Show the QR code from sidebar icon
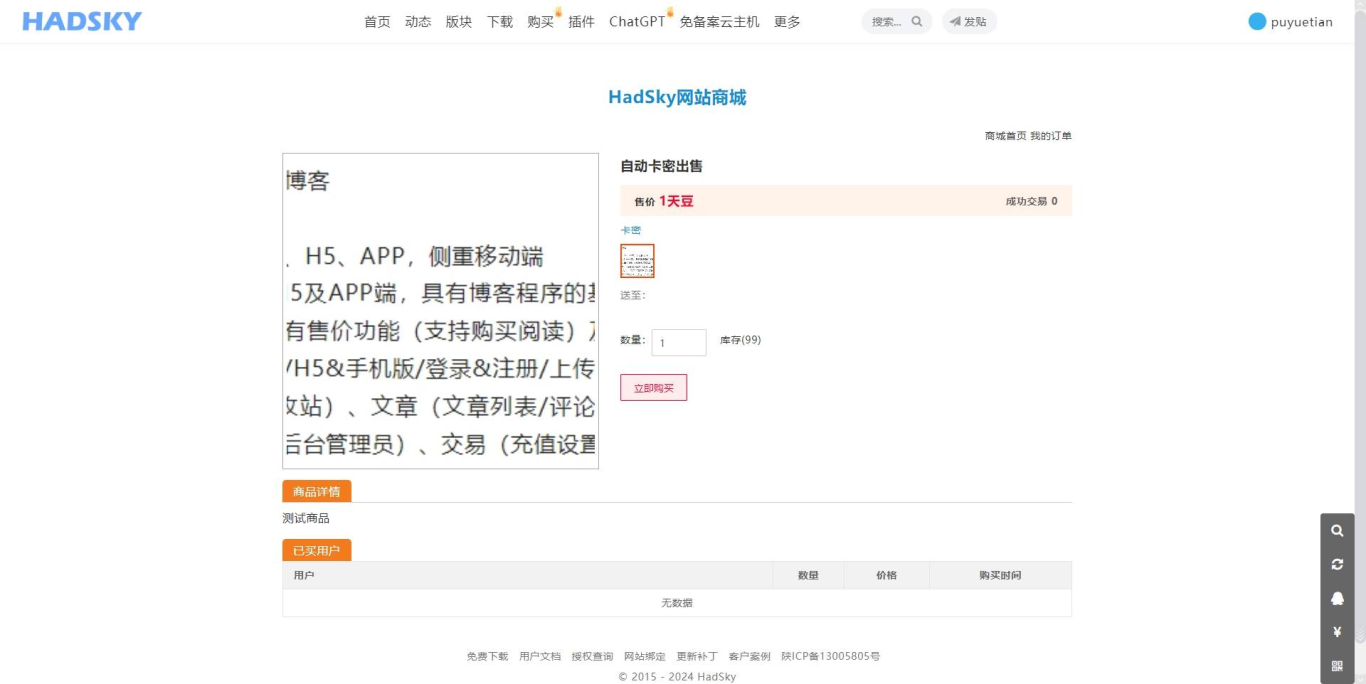1366x684 pixels. pos(1337,666)
